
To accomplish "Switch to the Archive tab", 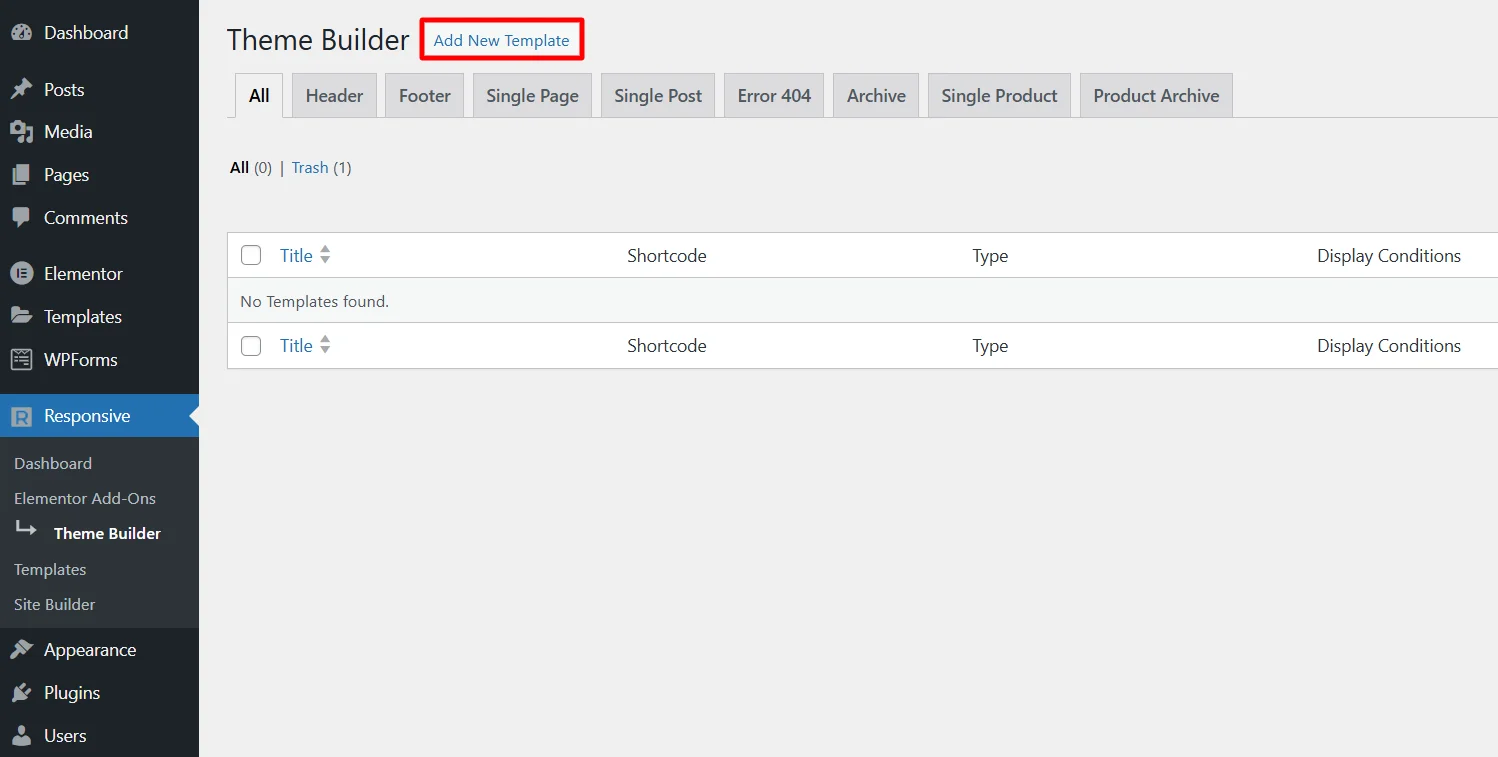I will click(876, 96).
